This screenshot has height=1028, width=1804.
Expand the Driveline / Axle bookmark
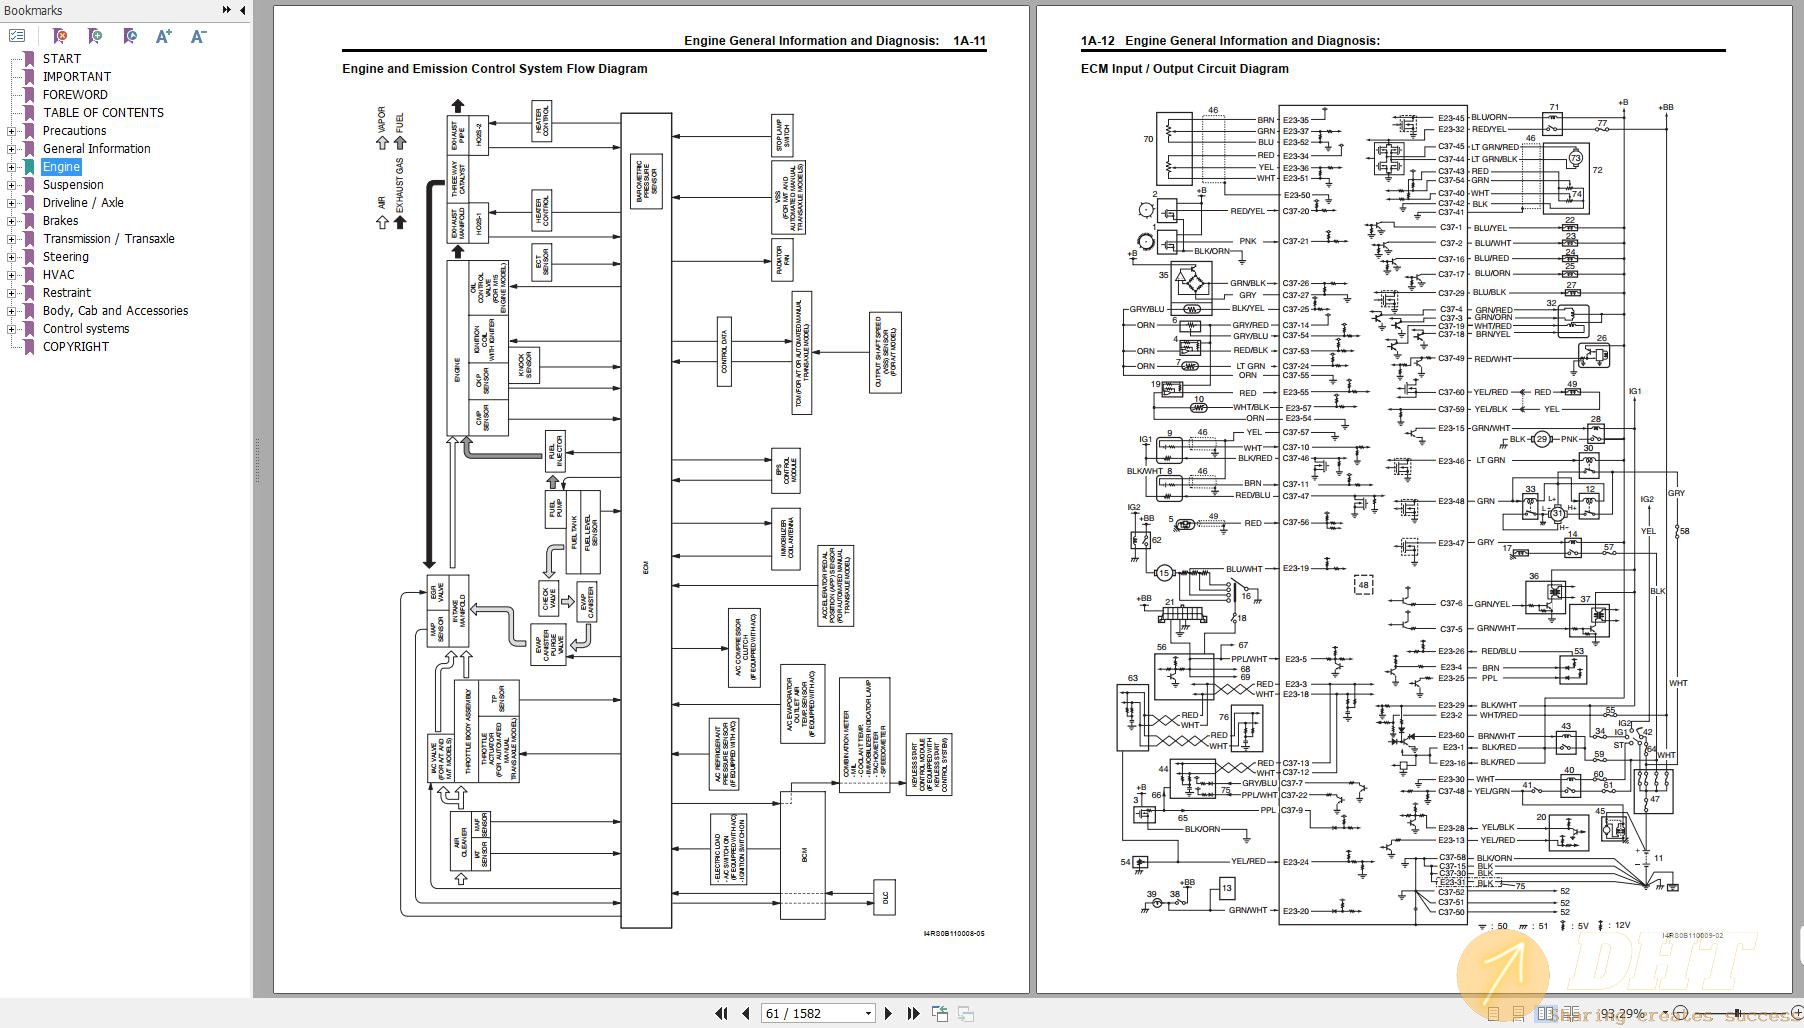click(x=12, y=203)
